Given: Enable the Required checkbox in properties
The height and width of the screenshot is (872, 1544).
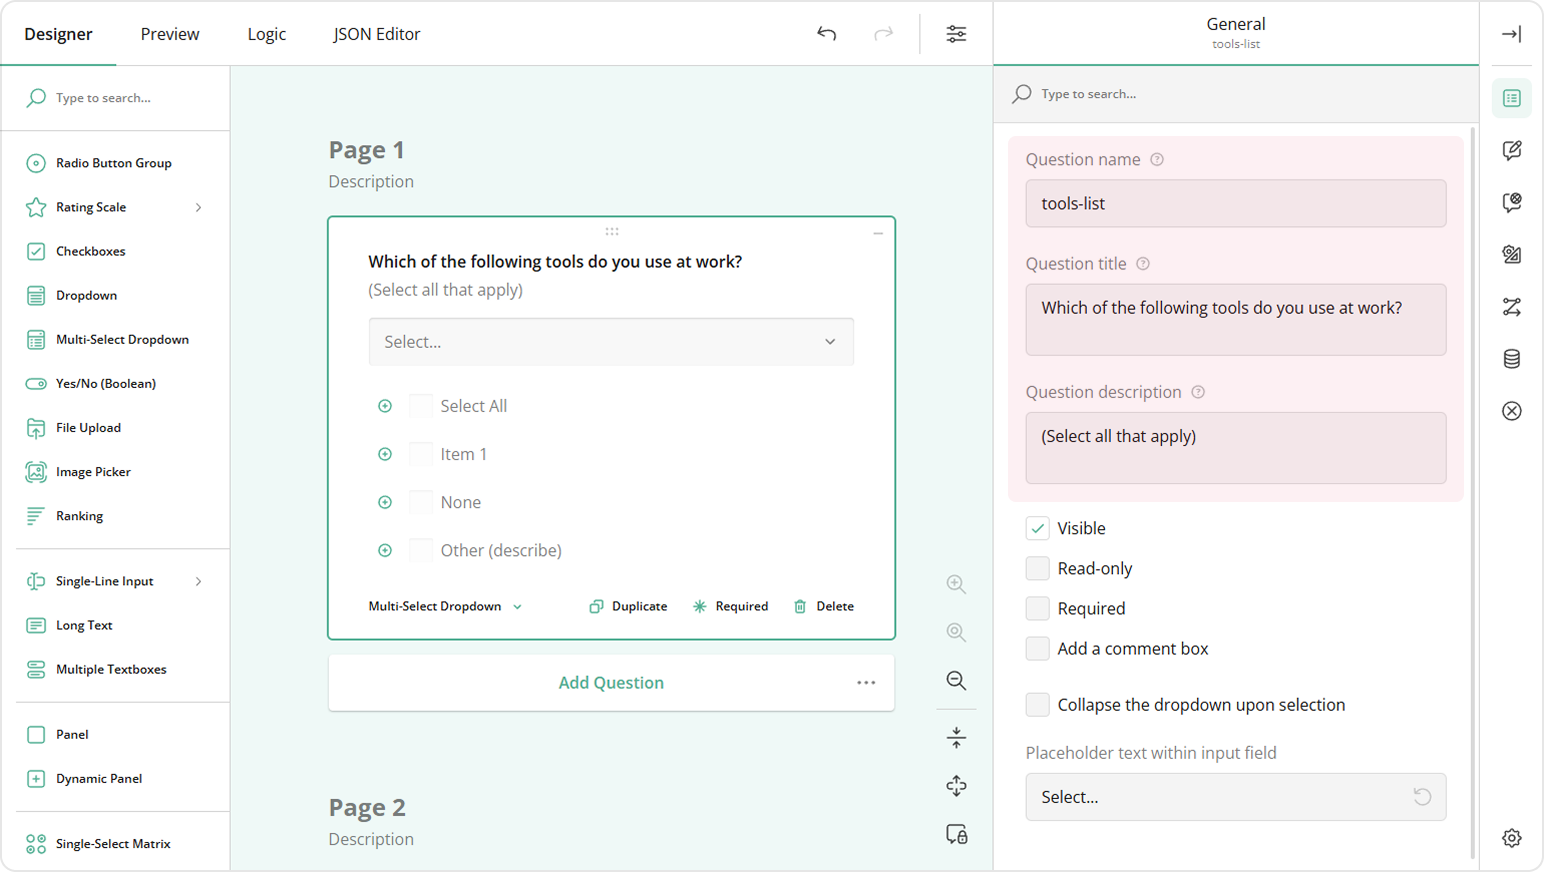Looking at the screenshot, I should [1037, 608].
